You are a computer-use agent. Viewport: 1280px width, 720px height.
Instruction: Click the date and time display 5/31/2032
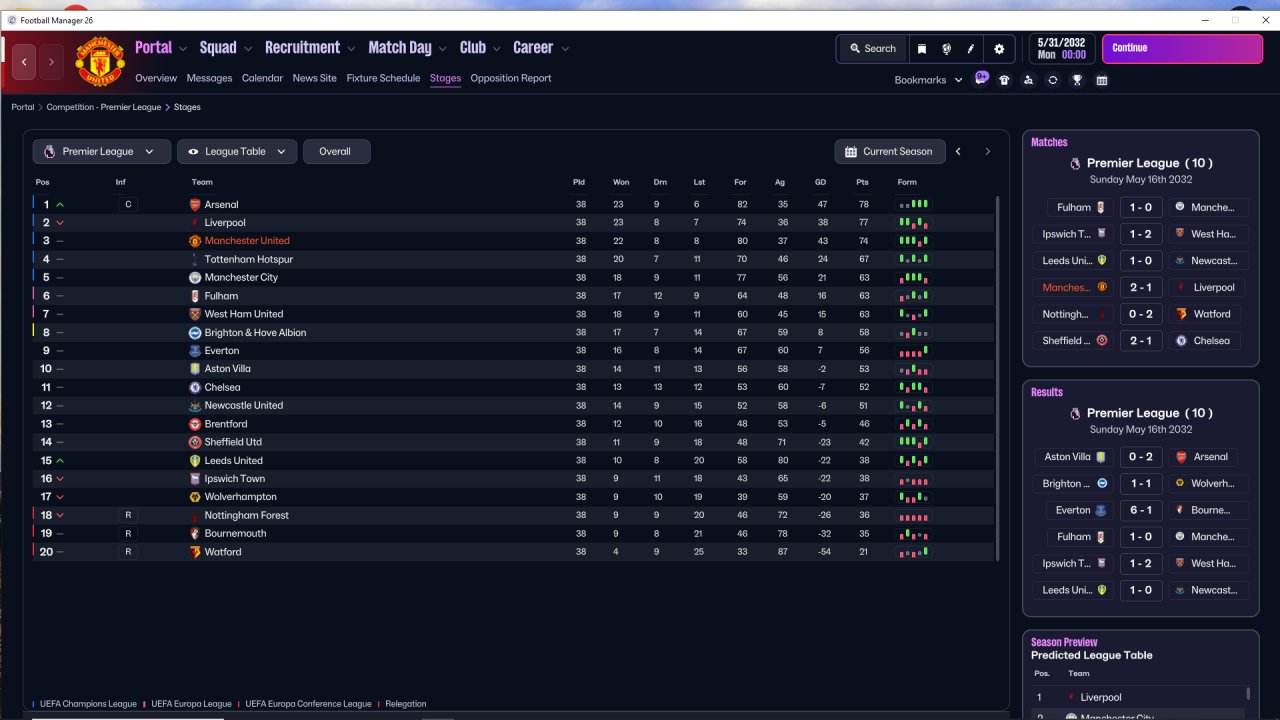pyautogui.click(x=1061, y=48)
